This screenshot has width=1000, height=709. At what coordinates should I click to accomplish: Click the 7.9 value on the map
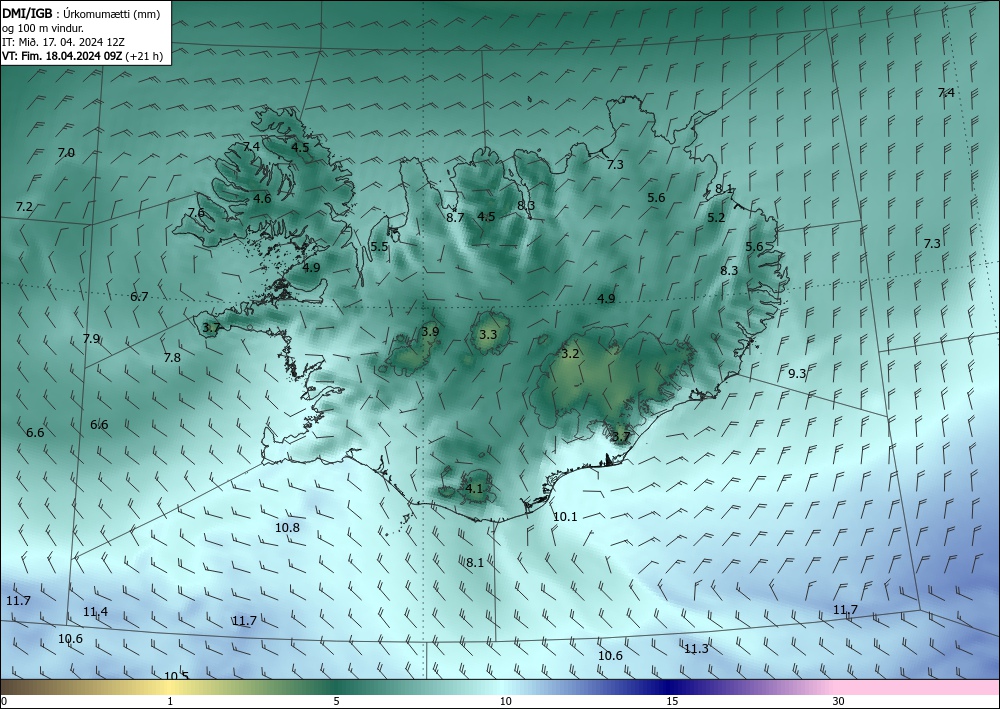[x=91, y=339]
